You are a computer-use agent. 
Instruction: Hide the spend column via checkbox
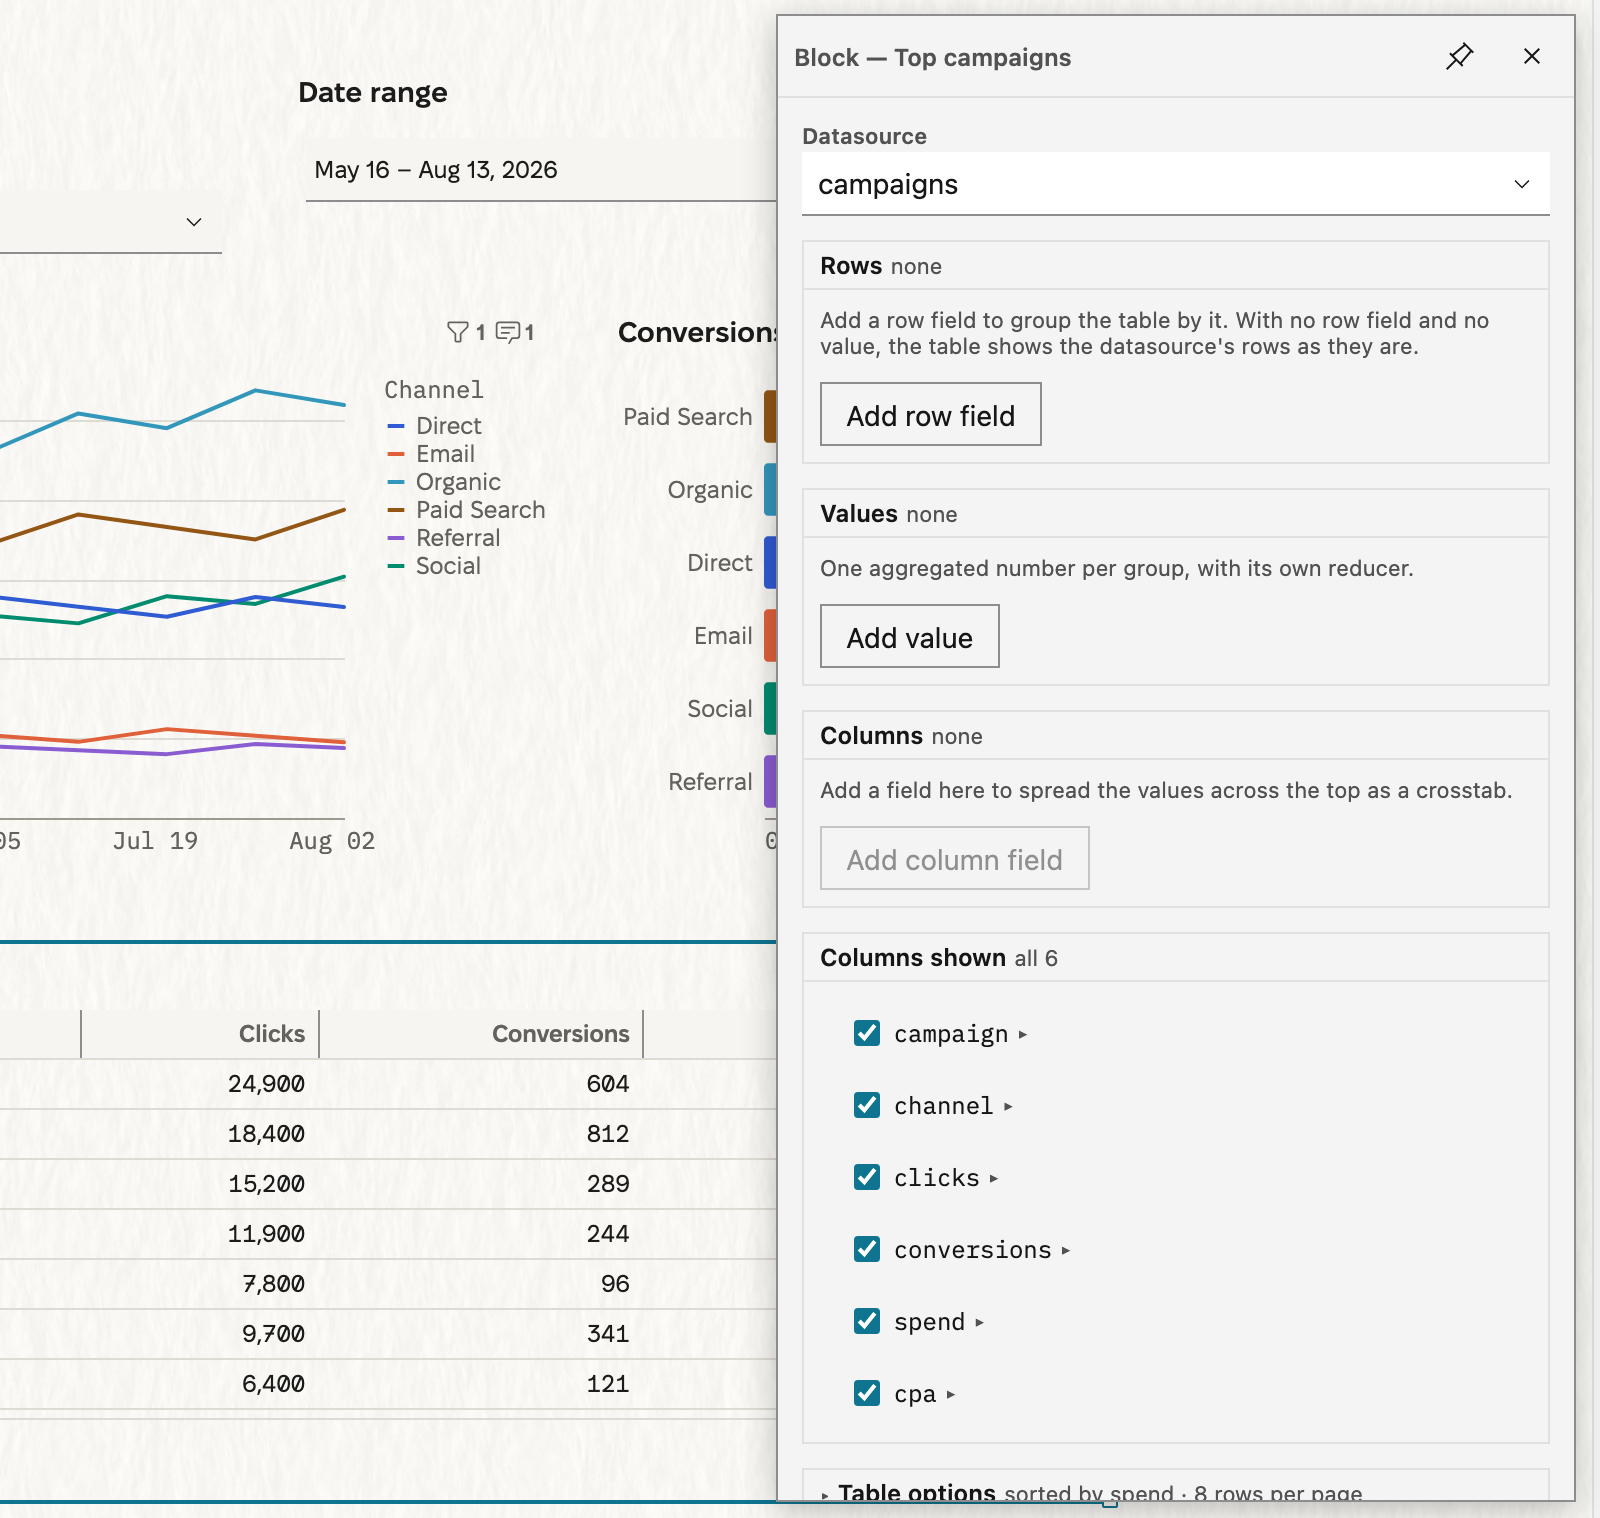(867, 1321)
